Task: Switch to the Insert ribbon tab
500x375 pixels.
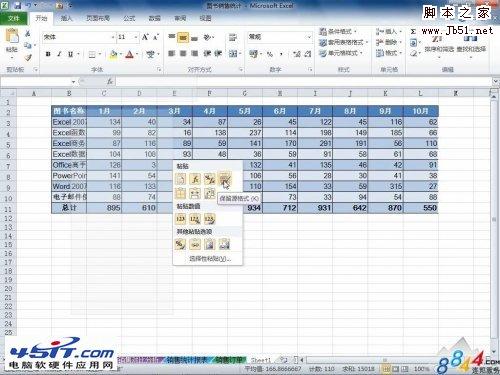Action: [66, 18]
